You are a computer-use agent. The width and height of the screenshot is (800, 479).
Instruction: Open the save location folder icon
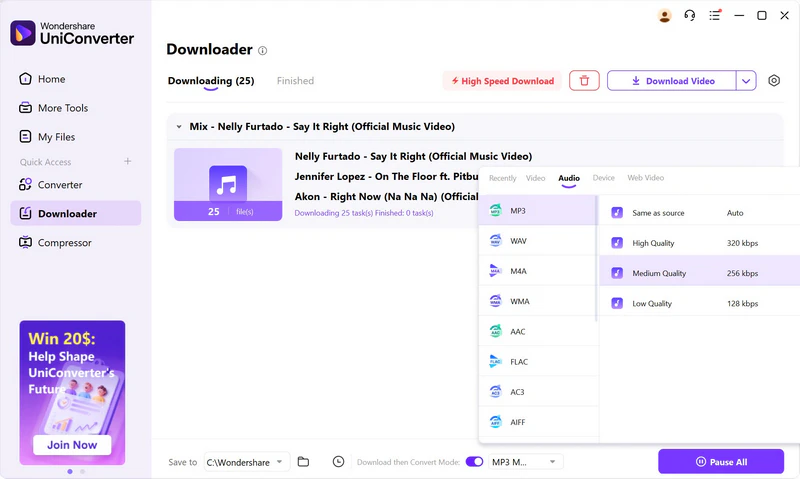tap(303, 461)
